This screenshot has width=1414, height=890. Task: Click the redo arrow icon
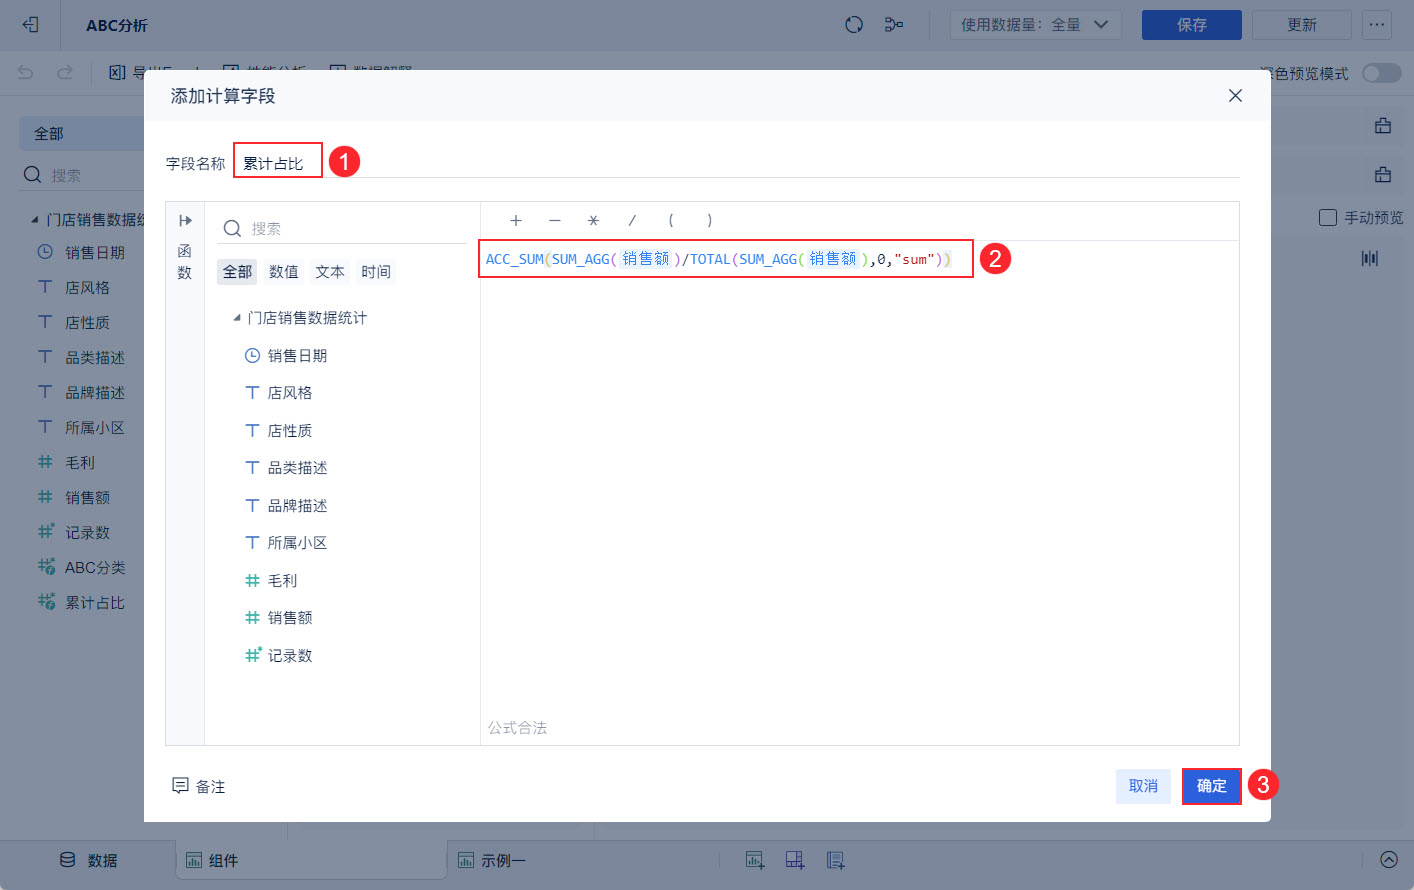[x=65, y=72]
